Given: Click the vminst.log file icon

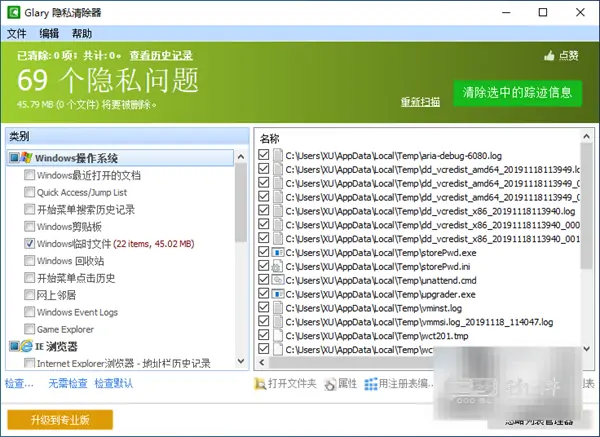Looking at the screenshot, I should click(278, 308).
